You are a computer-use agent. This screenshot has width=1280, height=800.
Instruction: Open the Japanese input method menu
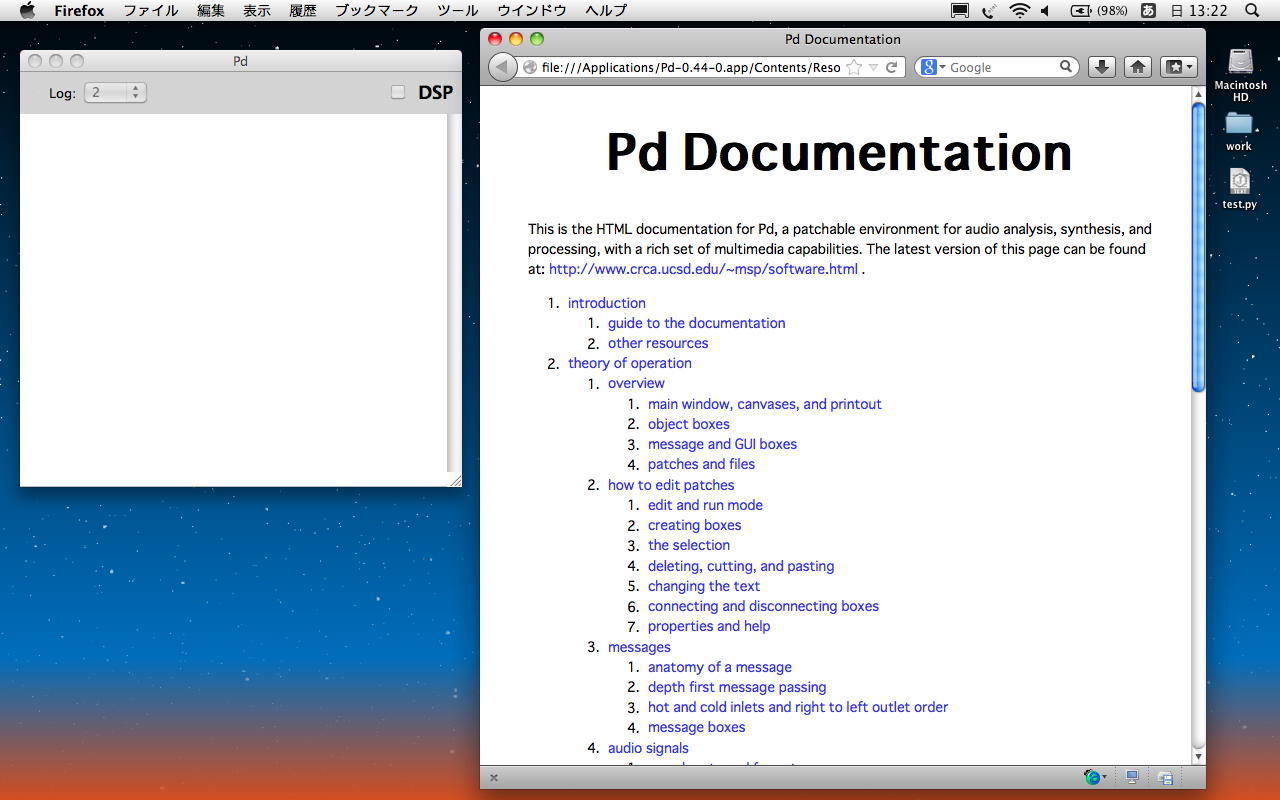pos(1148,11)
